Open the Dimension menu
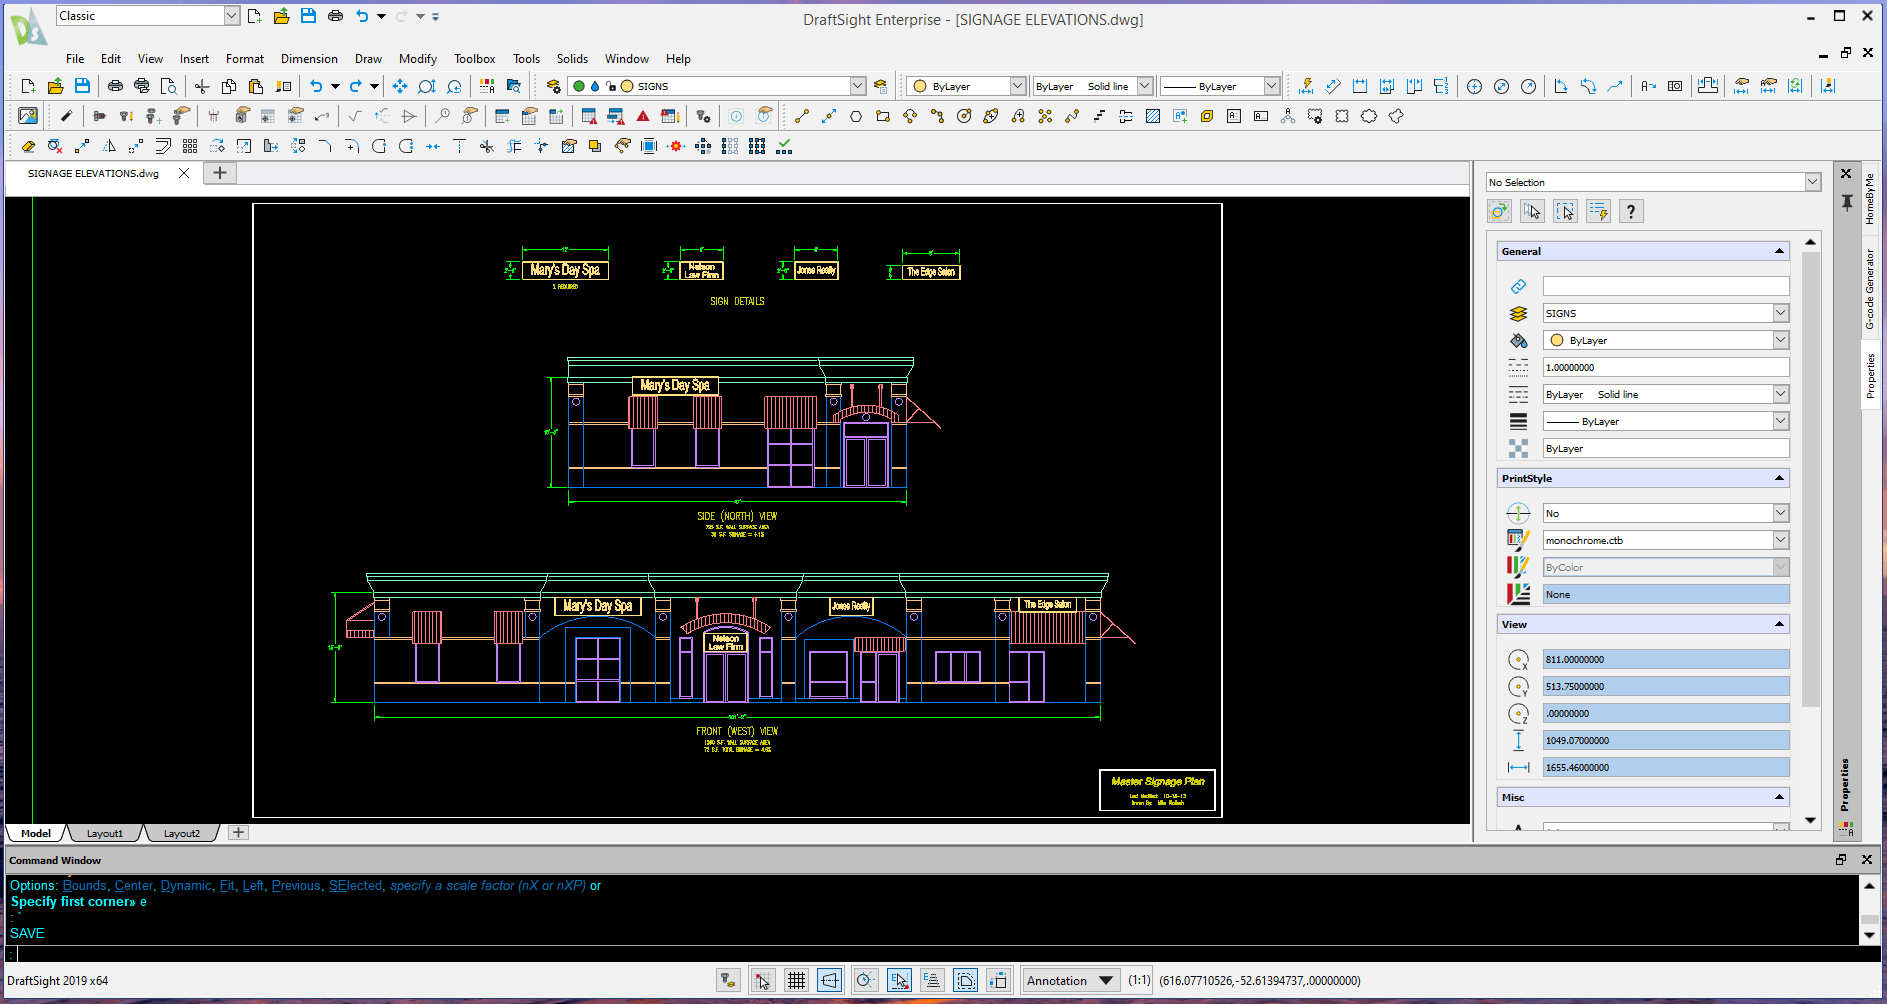This screenshot has height=1004, width=1887. tap(309, 58)
